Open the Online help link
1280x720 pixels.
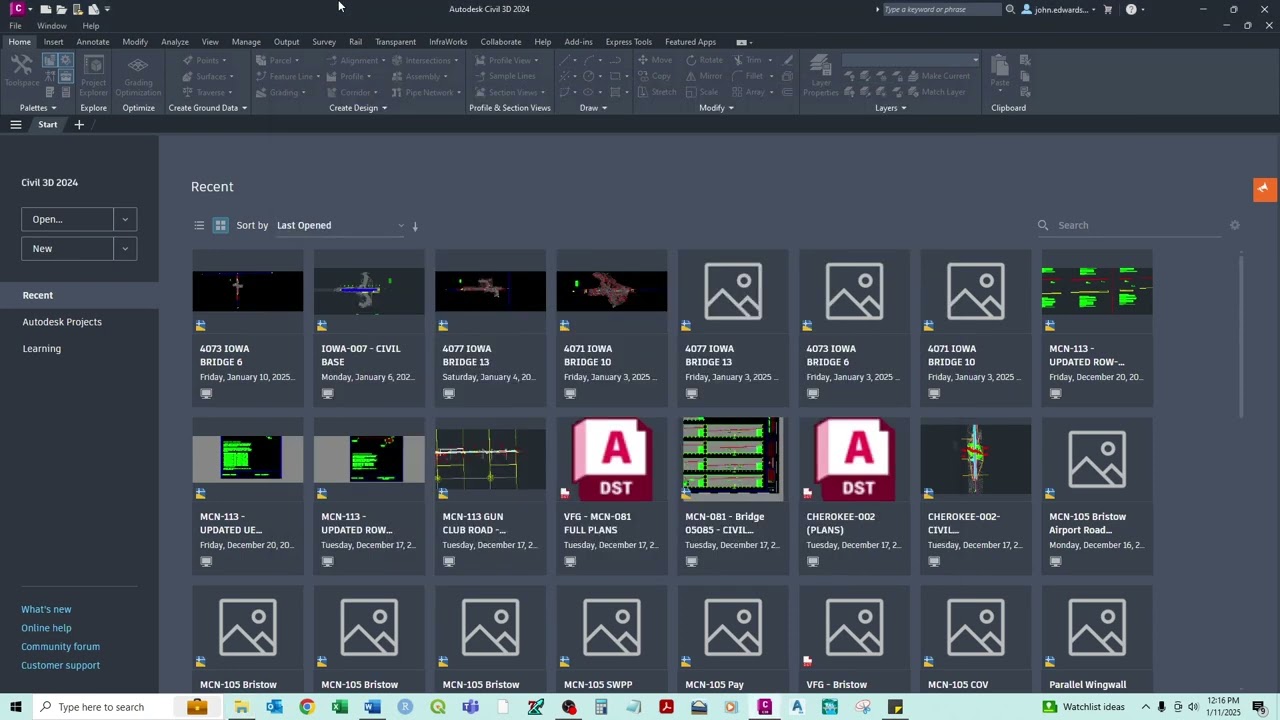click(46, 628)
